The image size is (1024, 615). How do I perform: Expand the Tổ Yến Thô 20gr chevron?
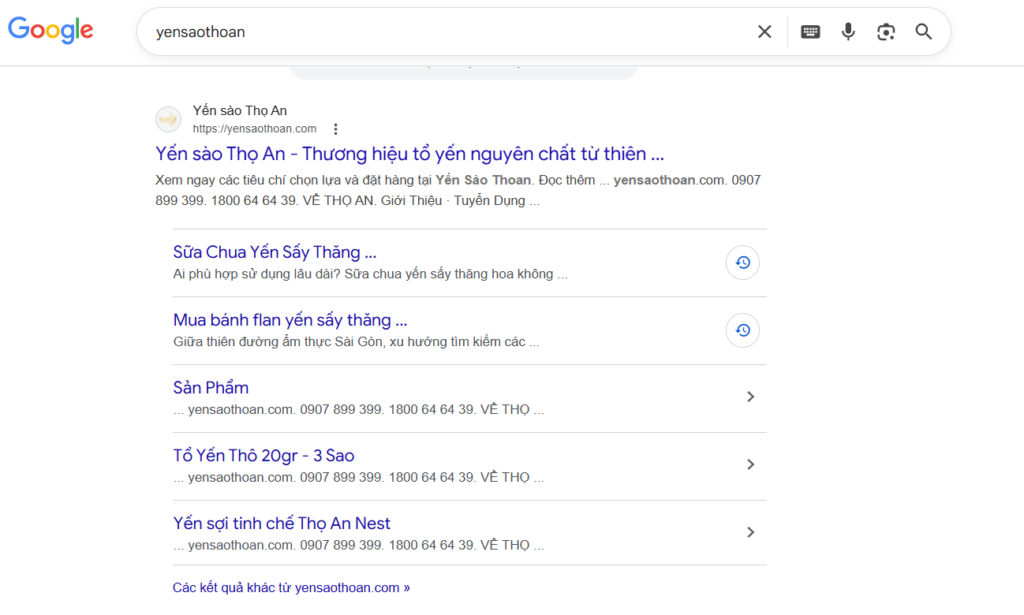click(751, 464)
